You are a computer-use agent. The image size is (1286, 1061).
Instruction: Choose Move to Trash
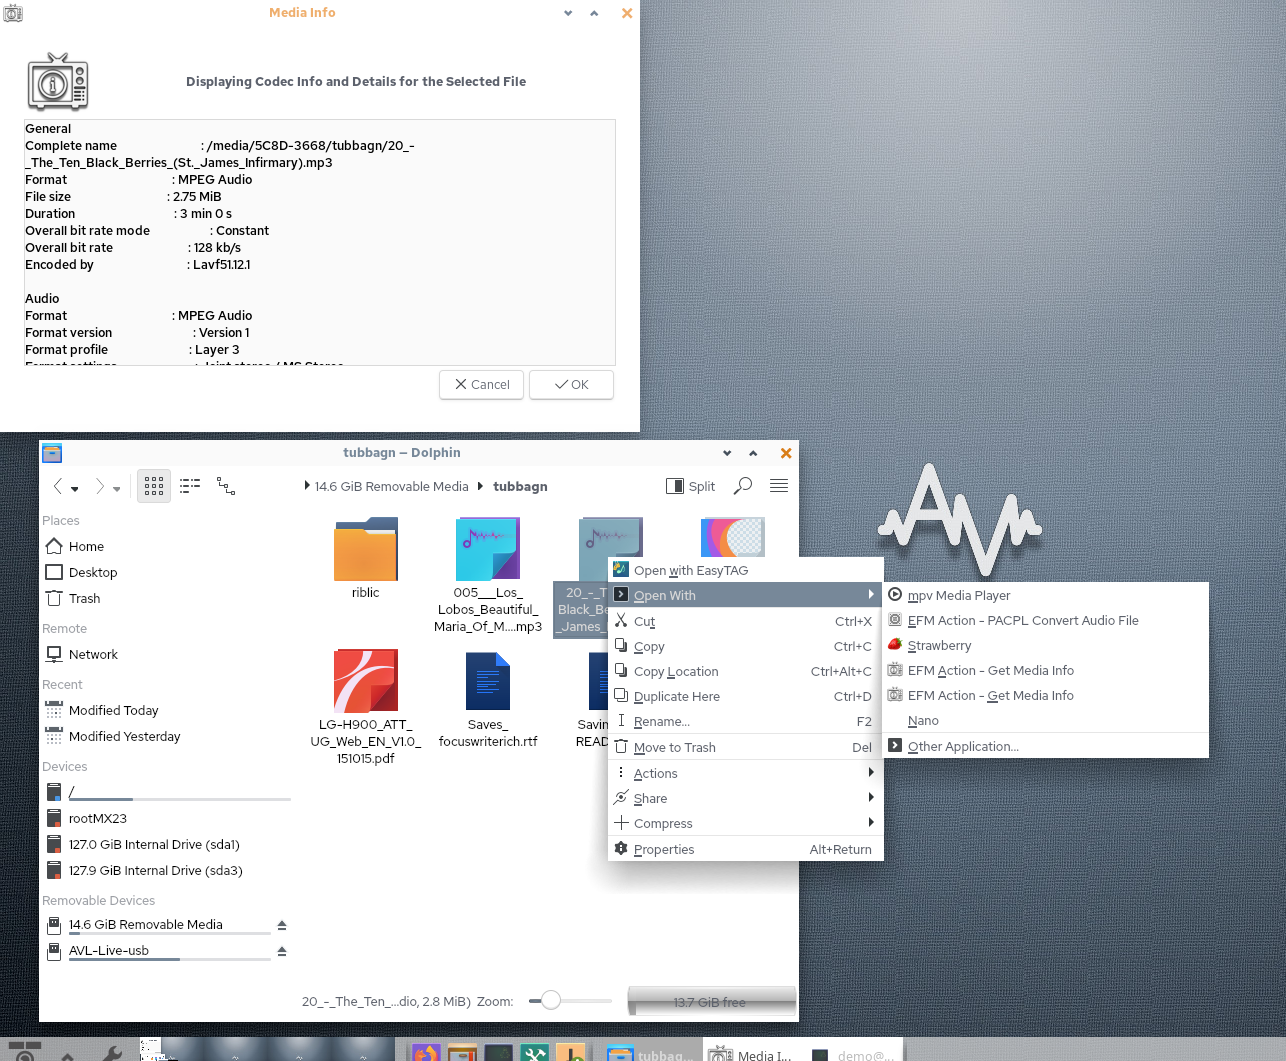(745, 747)
